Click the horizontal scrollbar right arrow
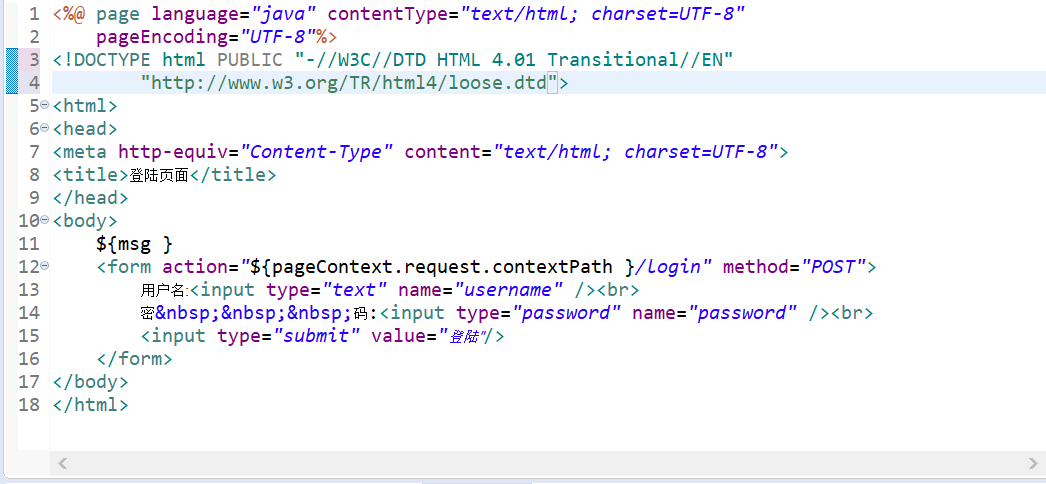 [1033, 462]
